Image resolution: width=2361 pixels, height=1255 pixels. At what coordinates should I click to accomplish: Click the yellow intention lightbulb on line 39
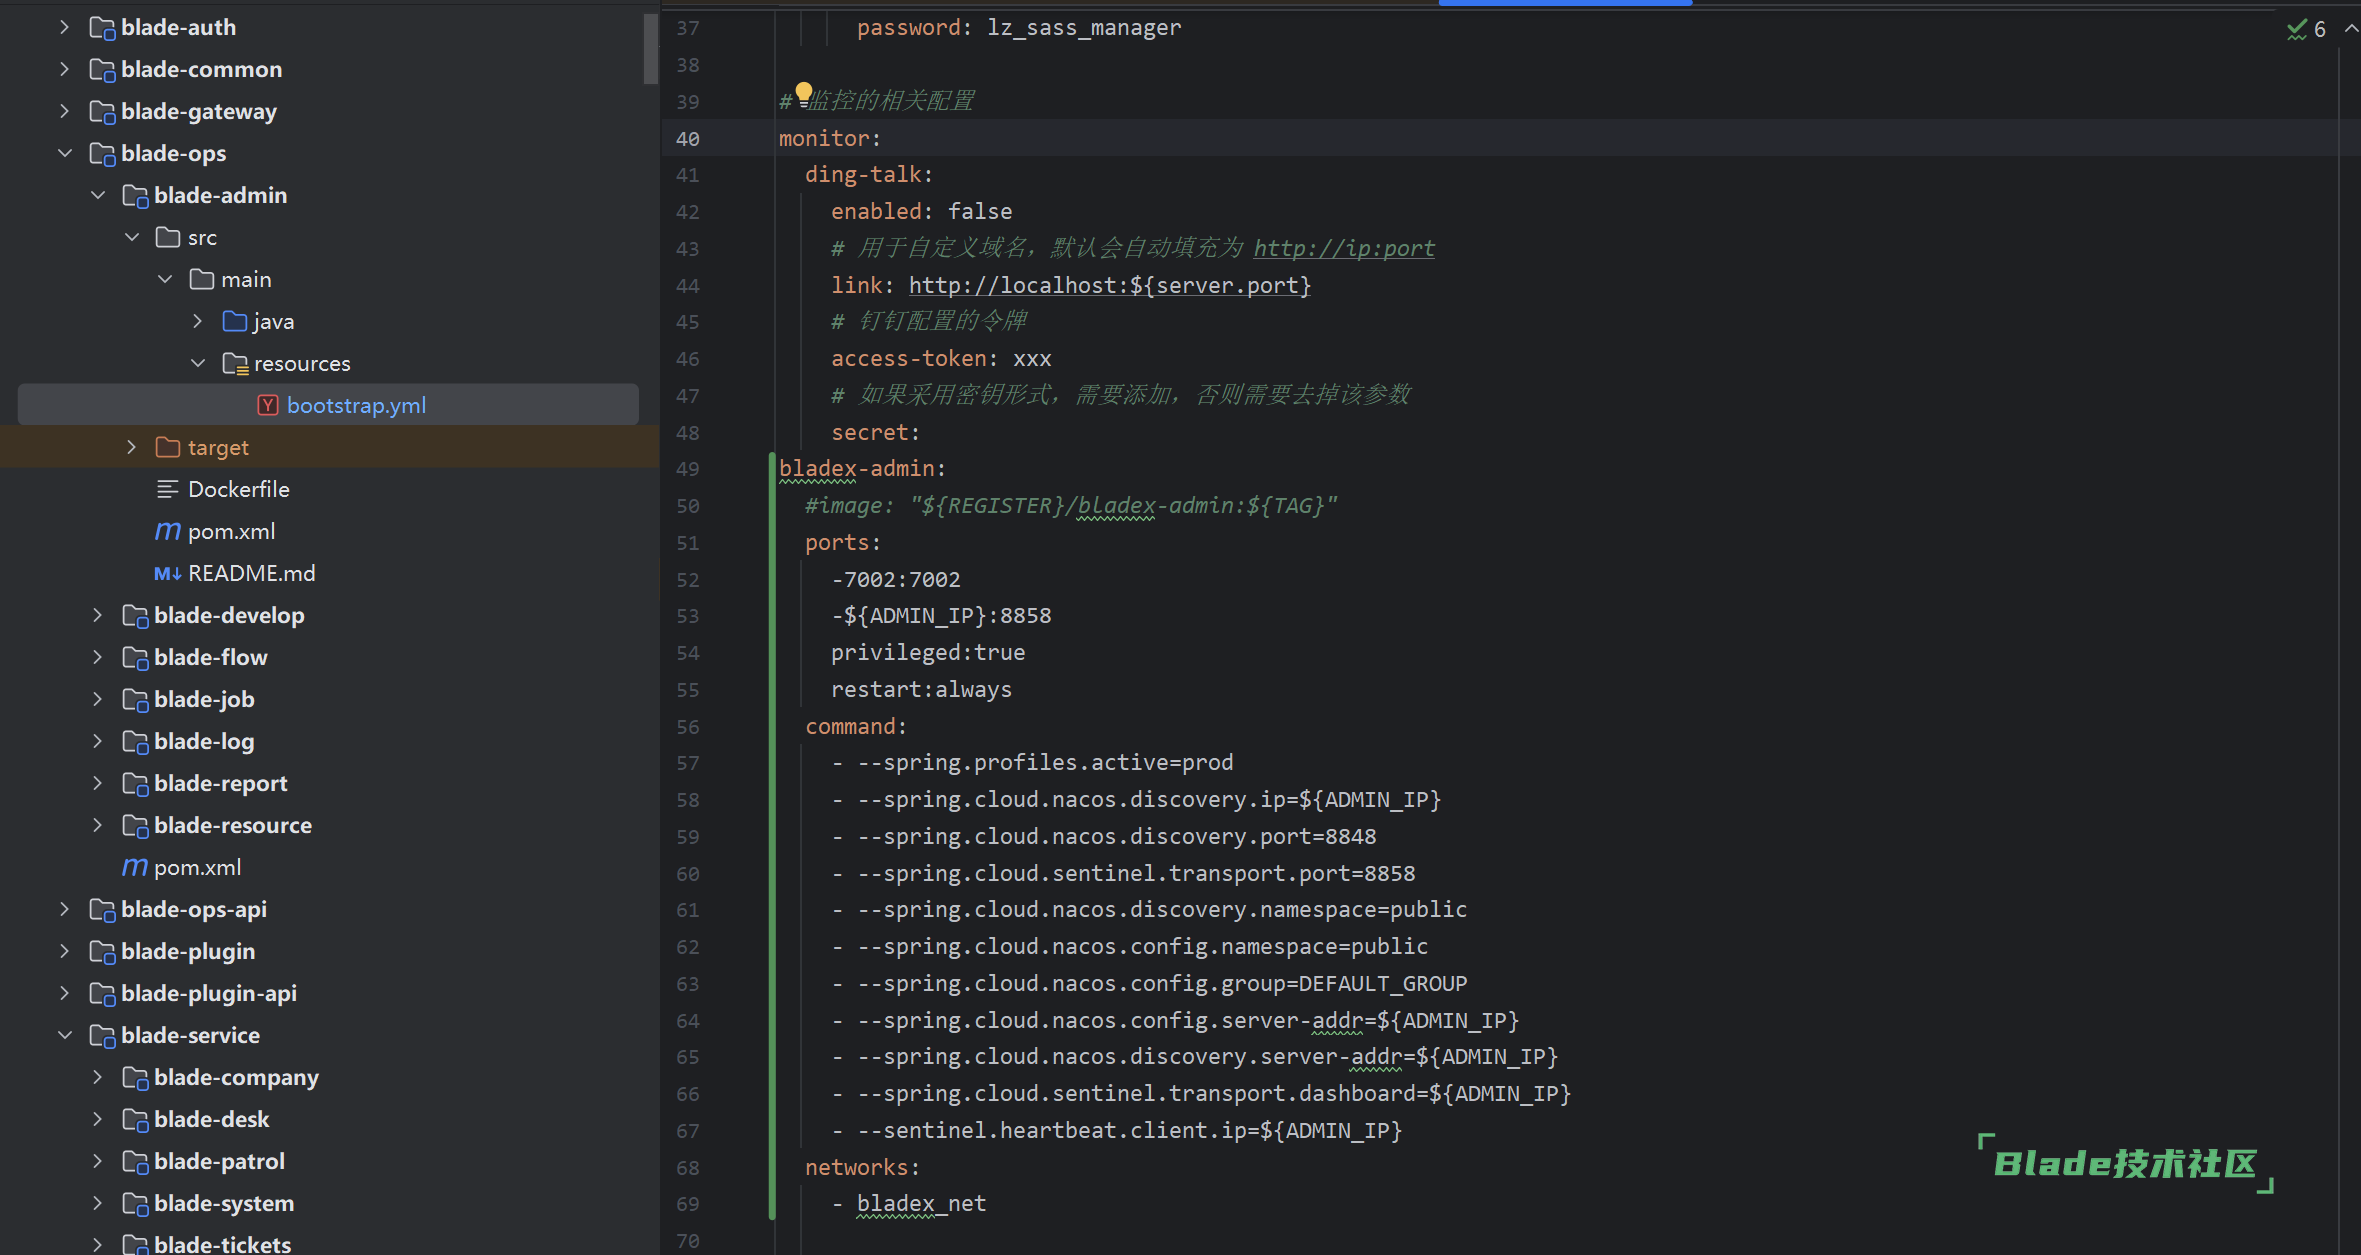point(803,94)
